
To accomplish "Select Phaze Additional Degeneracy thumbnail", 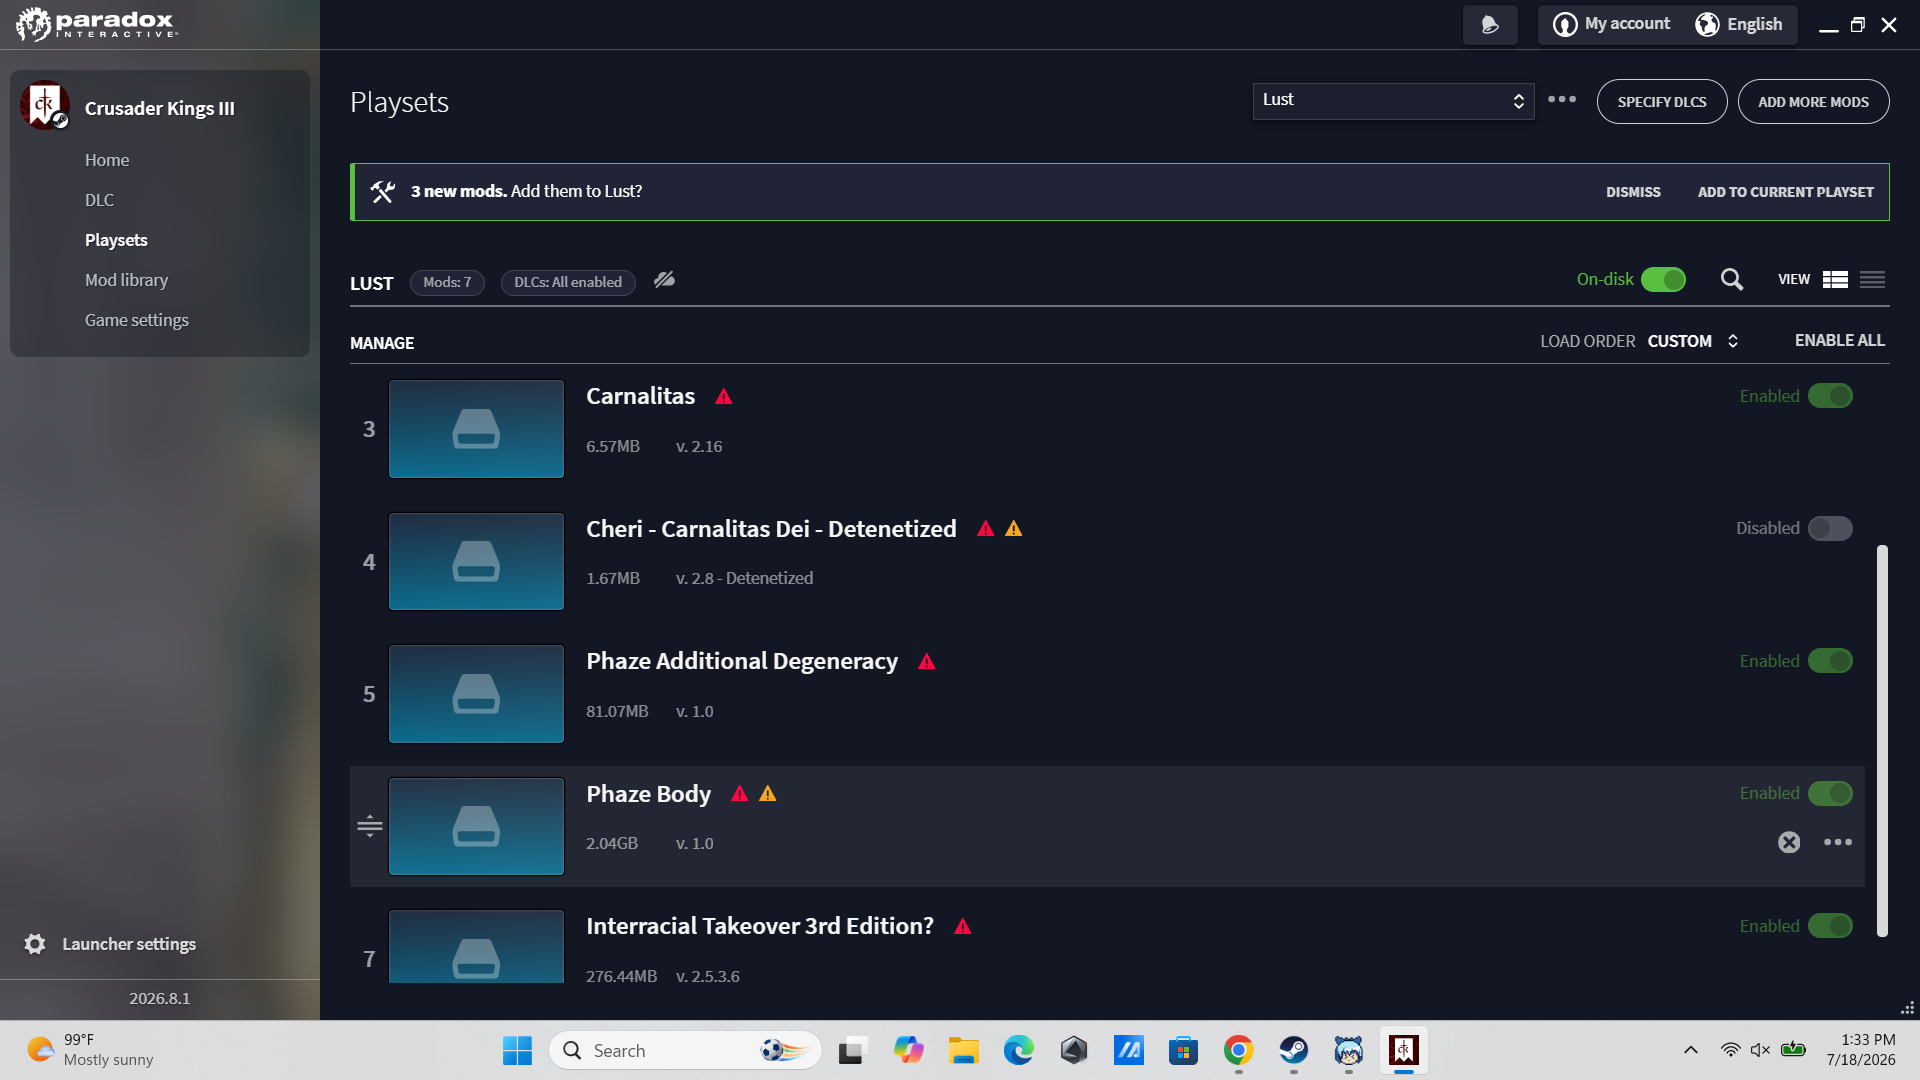I will click(x=476, y=694).
